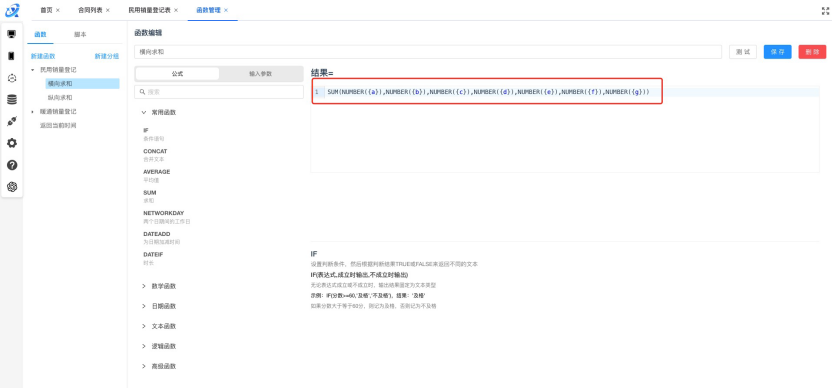Click the 新建分组 link
The height and width of the screenshot is (388, 832).
click(x=107, y=56)
